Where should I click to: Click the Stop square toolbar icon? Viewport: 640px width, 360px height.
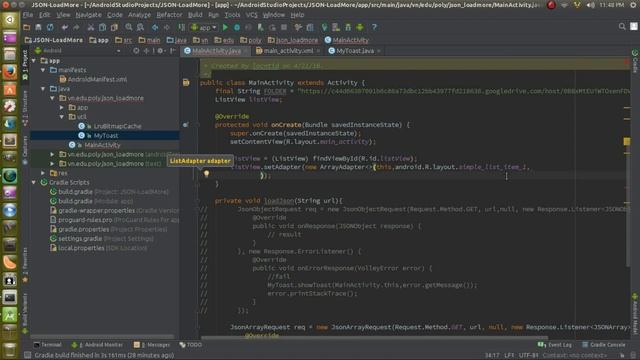284,27
